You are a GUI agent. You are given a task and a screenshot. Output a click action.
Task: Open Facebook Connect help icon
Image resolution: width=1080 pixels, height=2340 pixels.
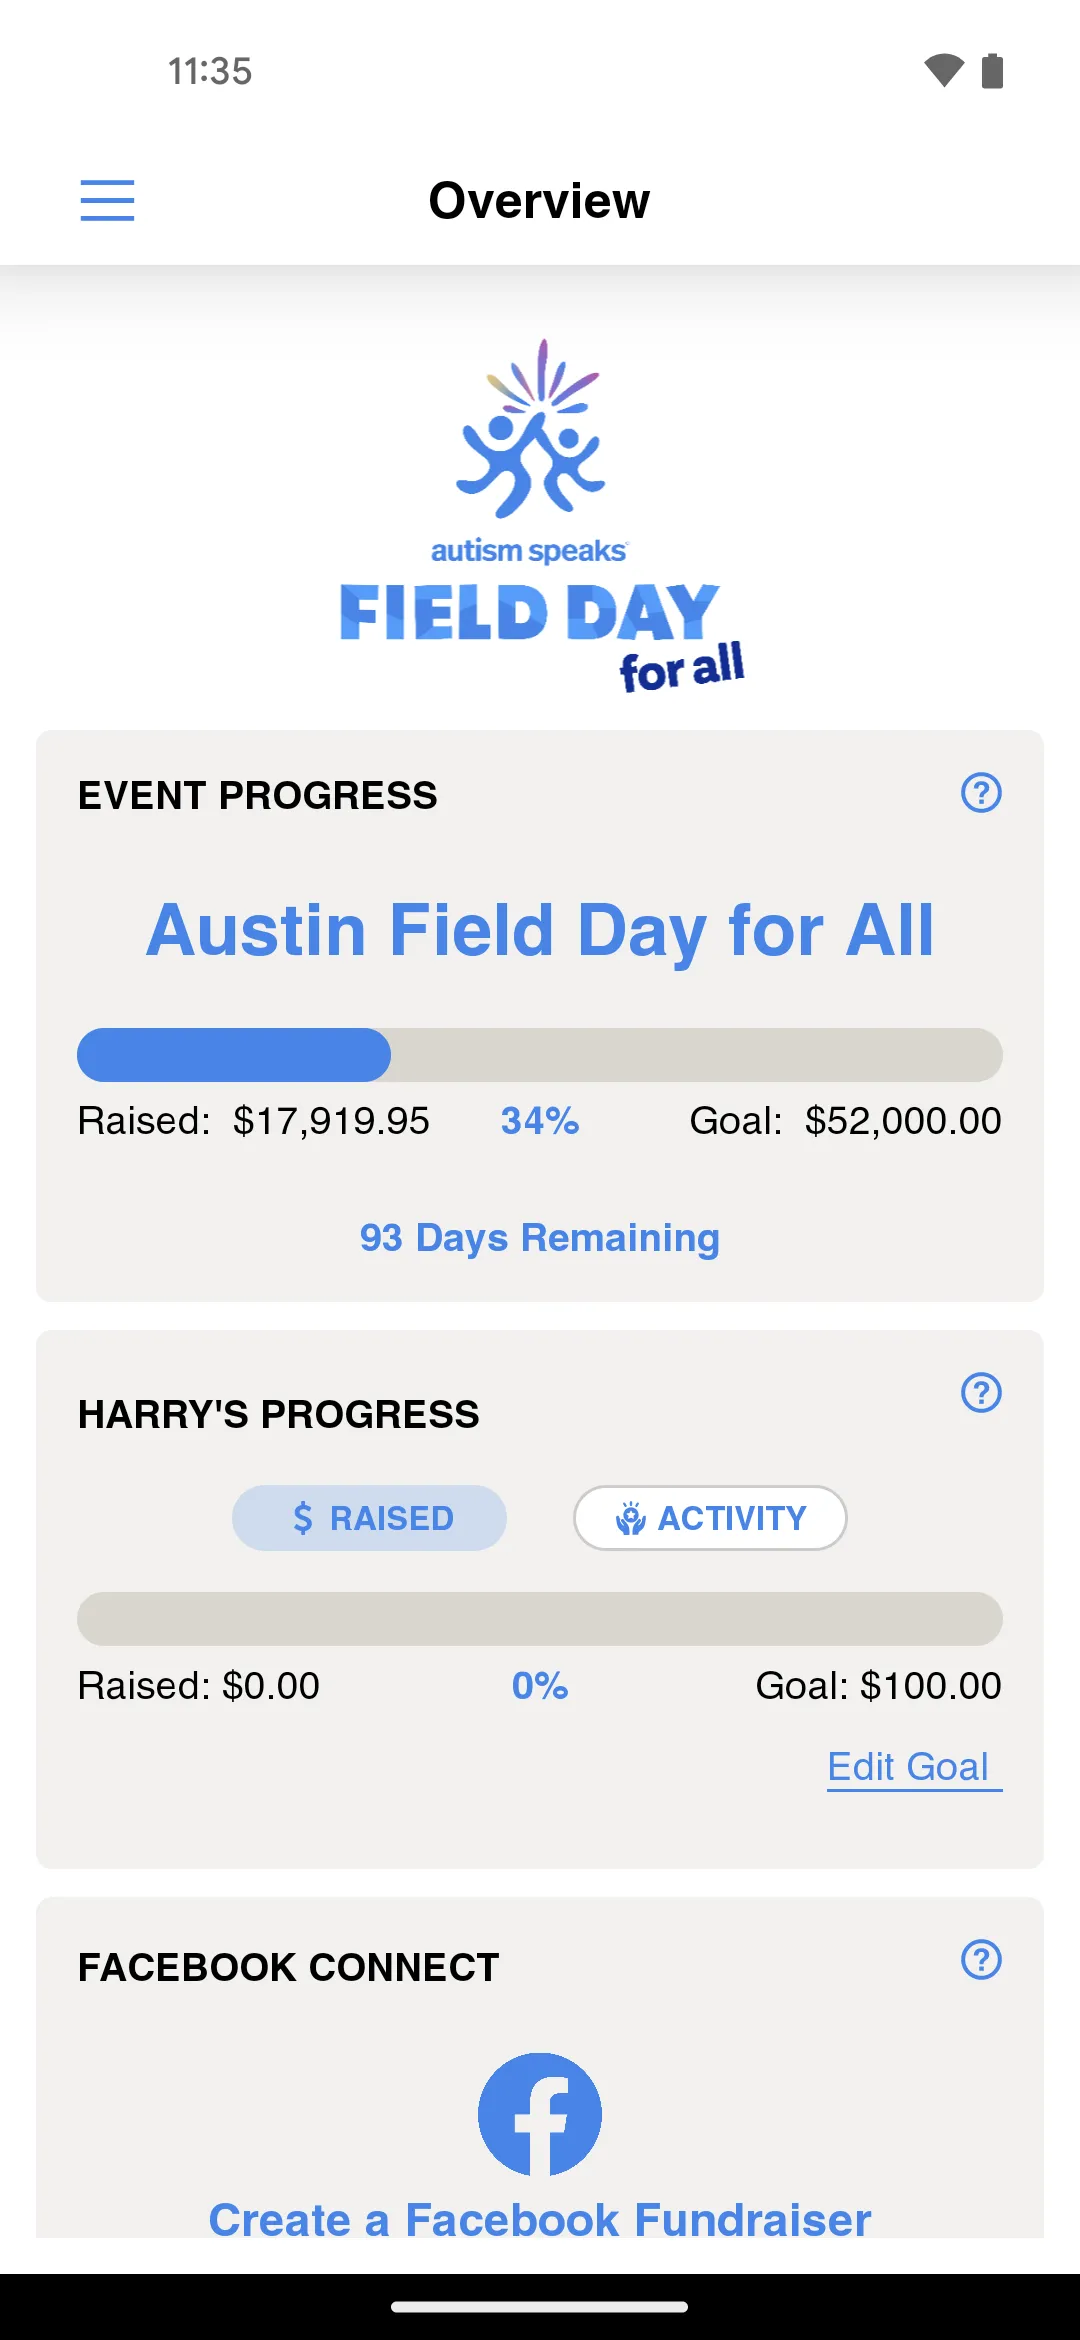[981, 1960]
